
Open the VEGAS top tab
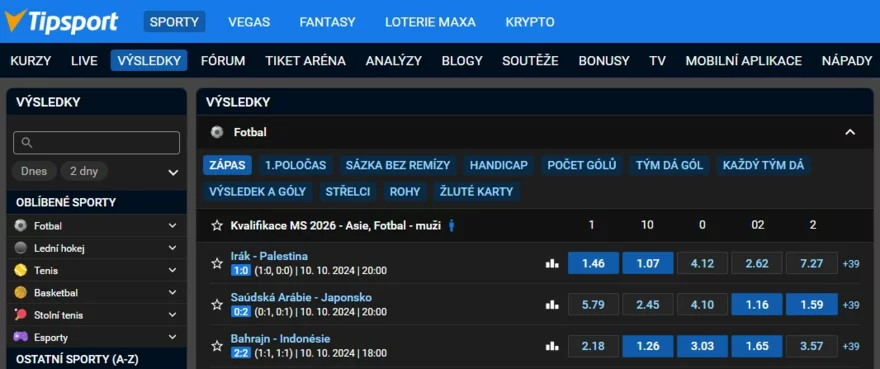pyautogui.click(x=249, y=22)
